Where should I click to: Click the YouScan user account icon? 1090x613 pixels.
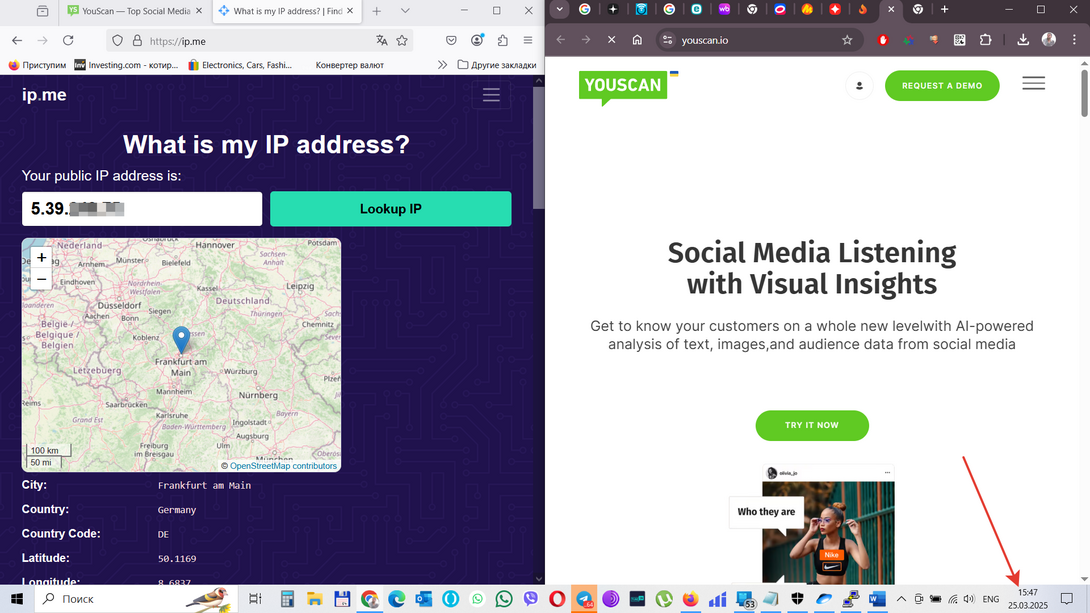859,86
